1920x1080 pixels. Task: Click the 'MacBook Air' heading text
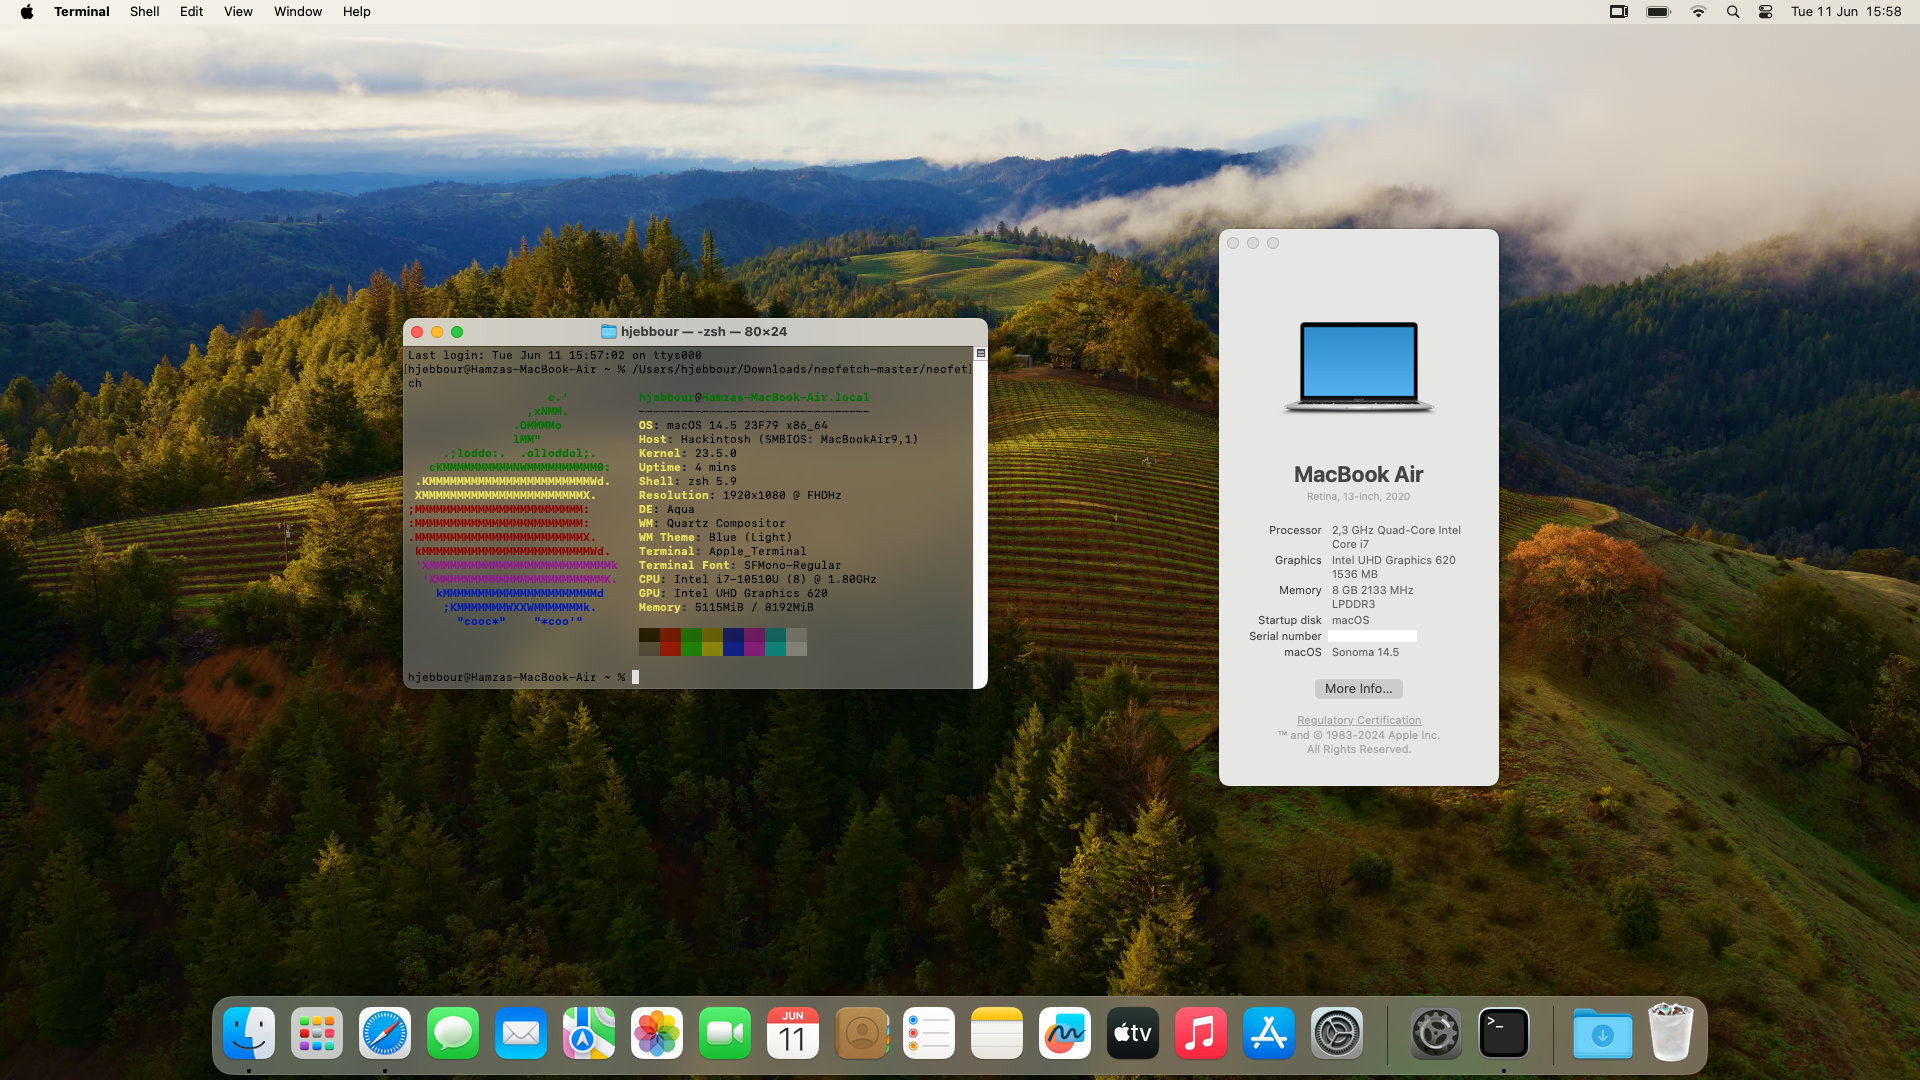click(x=1358, y=475)
